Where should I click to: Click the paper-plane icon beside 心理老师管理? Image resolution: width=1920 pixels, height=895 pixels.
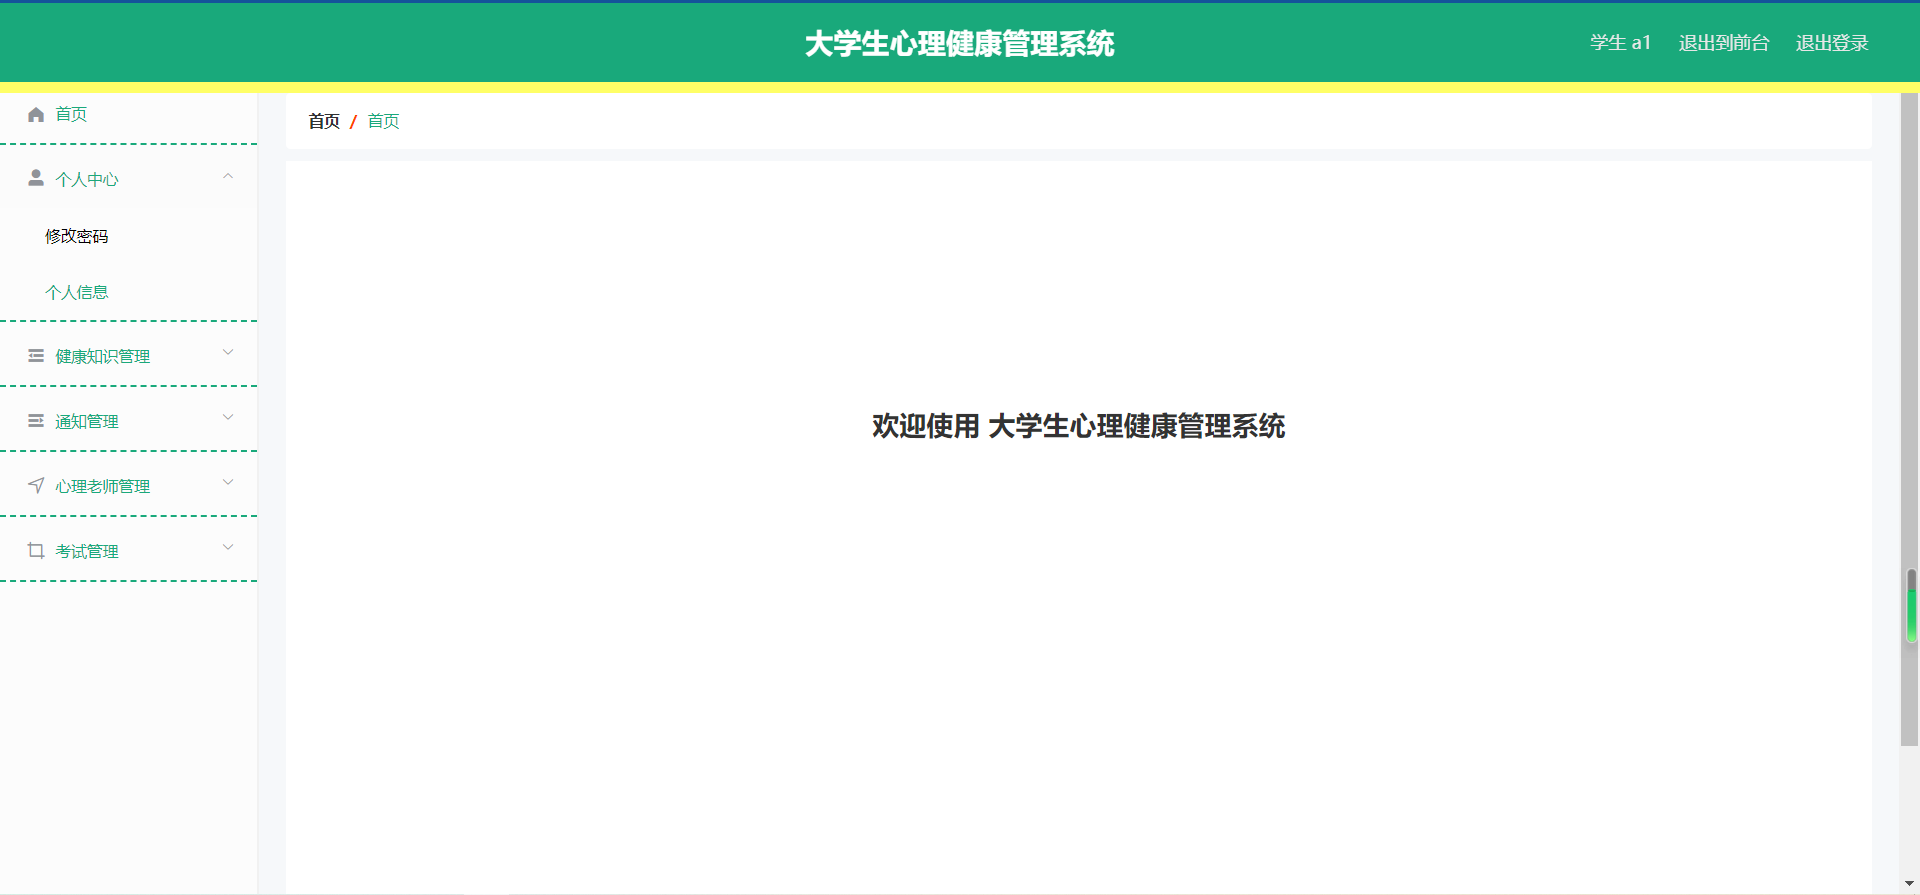point(36,486)
